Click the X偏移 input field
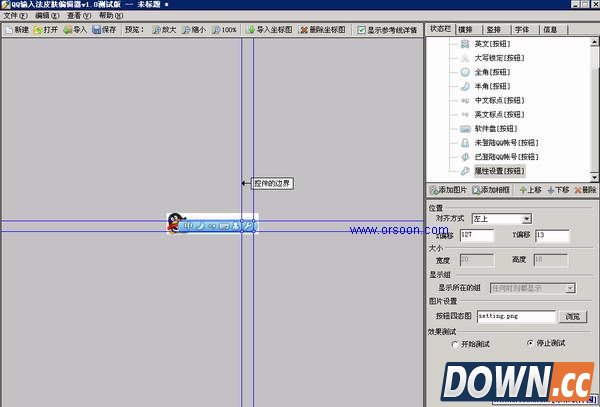The width and height of the screenshot is (600, 407). coord(477,235)
